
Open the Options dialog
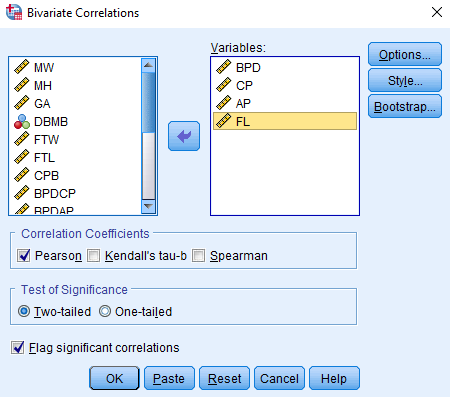point(405,54)
